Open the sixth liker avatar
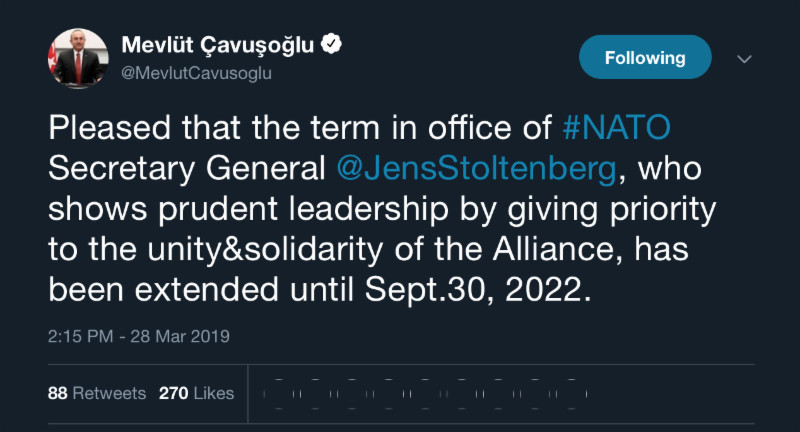Image resolution: width=800 pixels, height=432 pixels. point(461,393)
